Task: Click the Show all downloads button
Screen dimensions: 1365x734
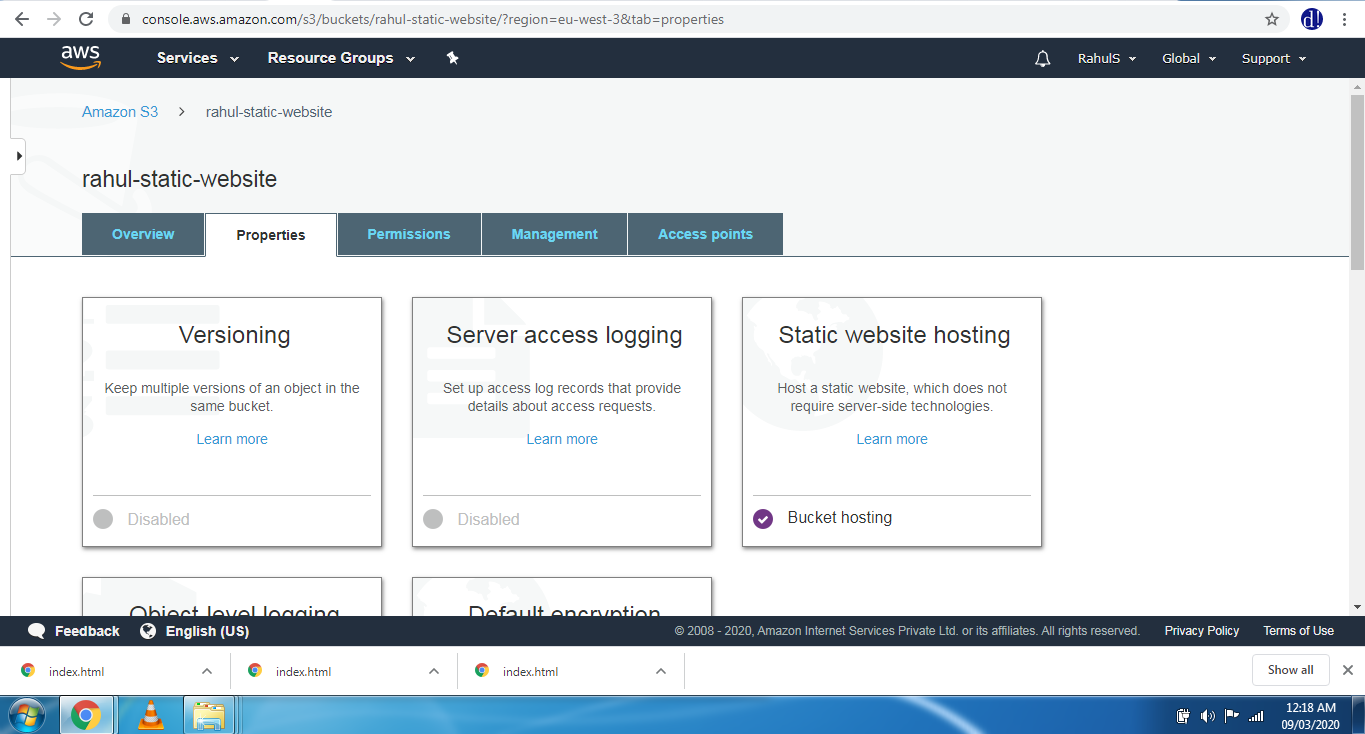Action: tap(1291, 670)
